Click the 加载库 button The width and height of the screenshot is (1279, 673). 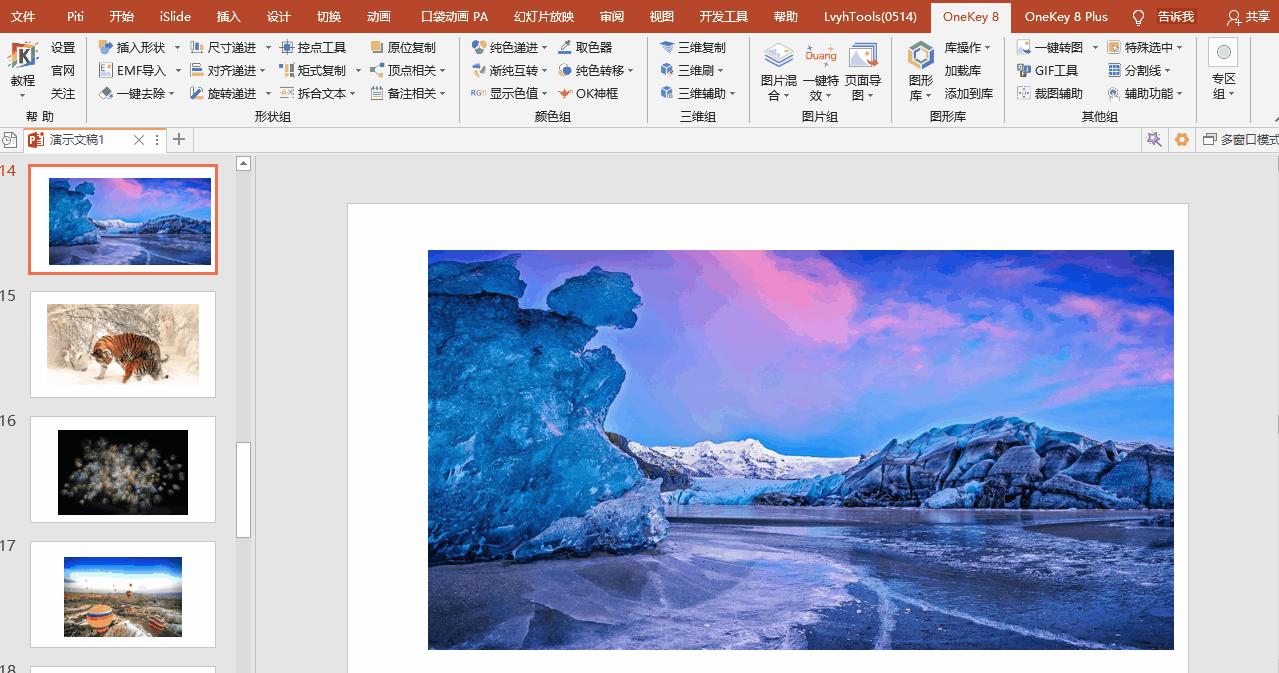pos(962,70)
